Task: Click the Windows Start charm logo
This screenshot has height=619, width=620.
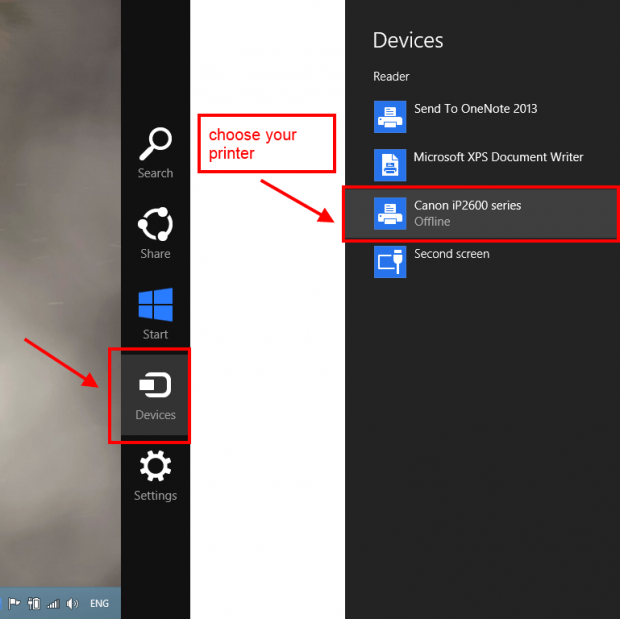Action: tap(155, 304)
